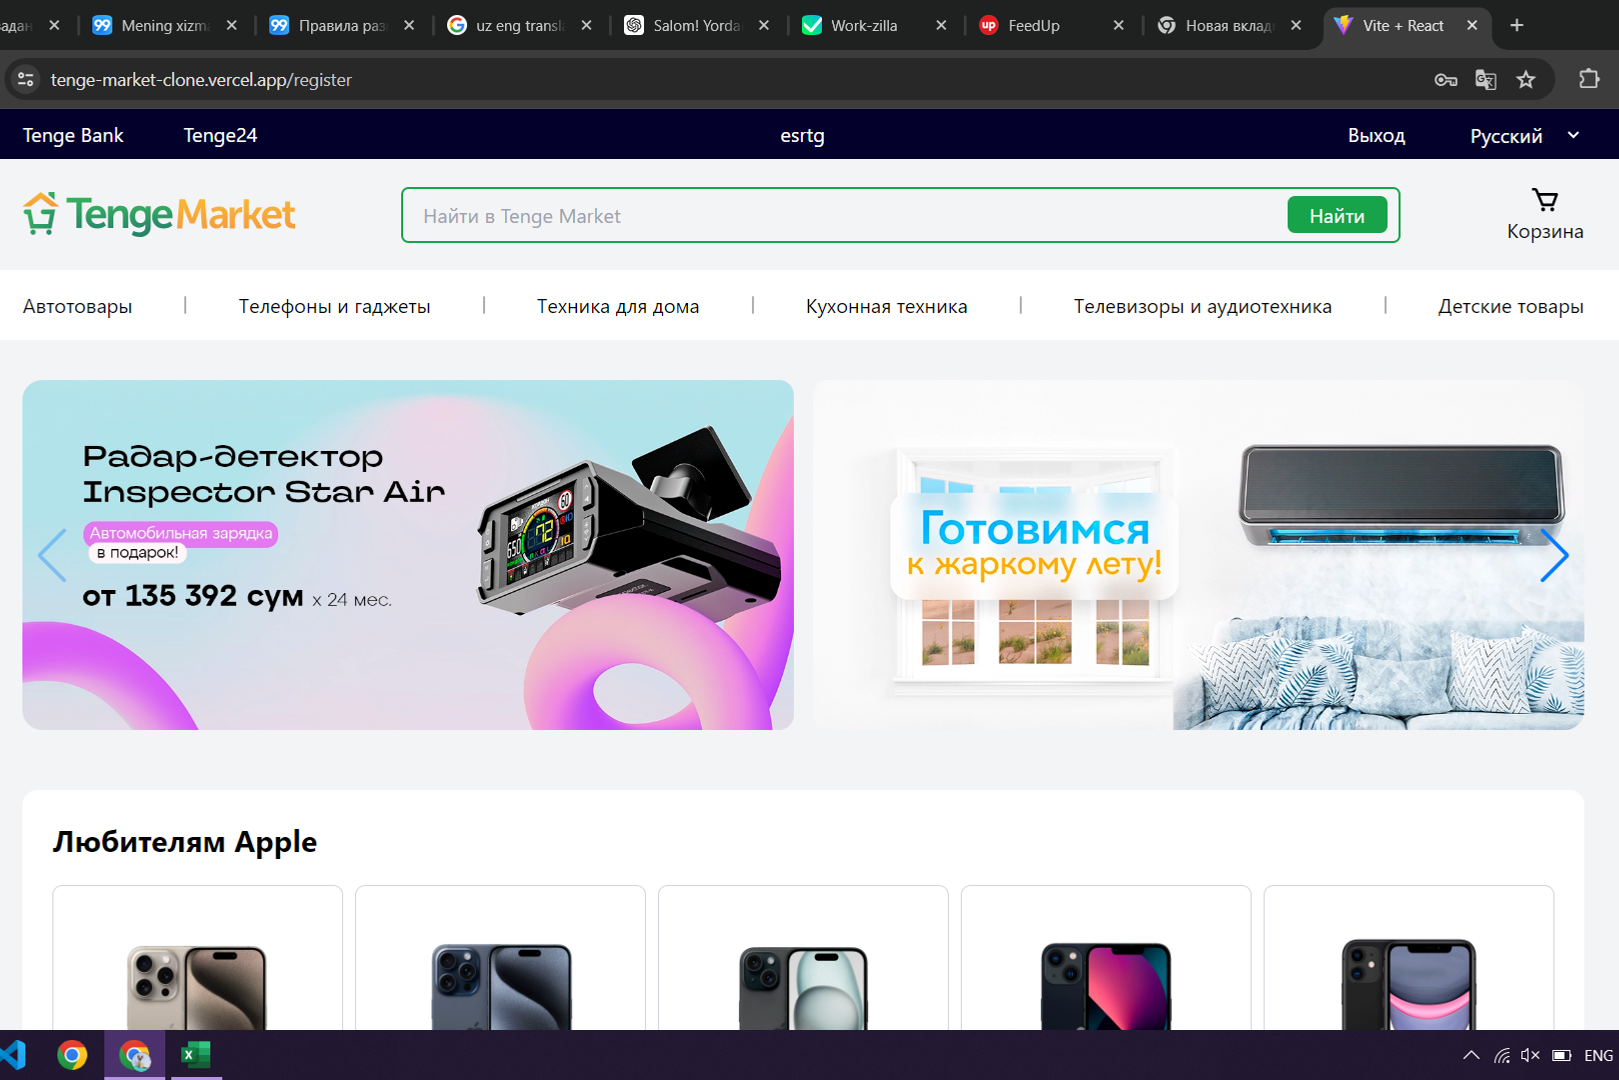Show previous banner with left arrow
The image size is (1619, 1080).
52,555
